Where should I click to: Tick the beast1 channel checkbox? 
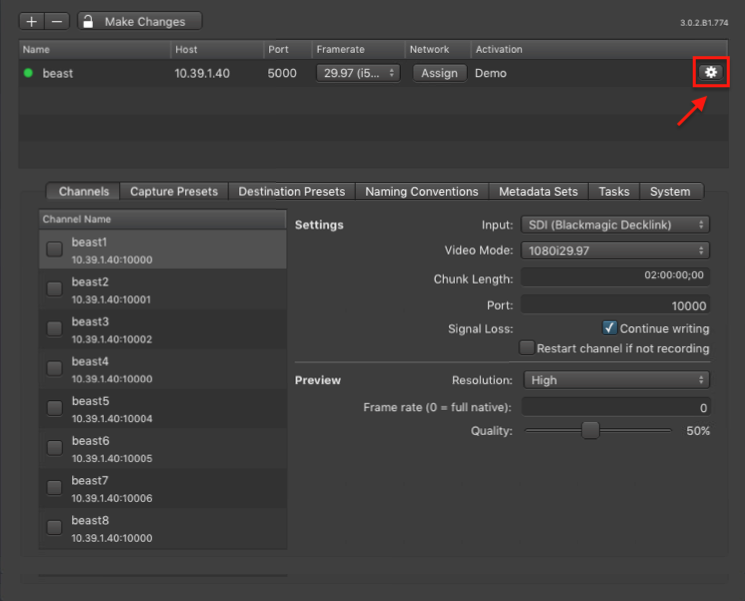(54, 249)
